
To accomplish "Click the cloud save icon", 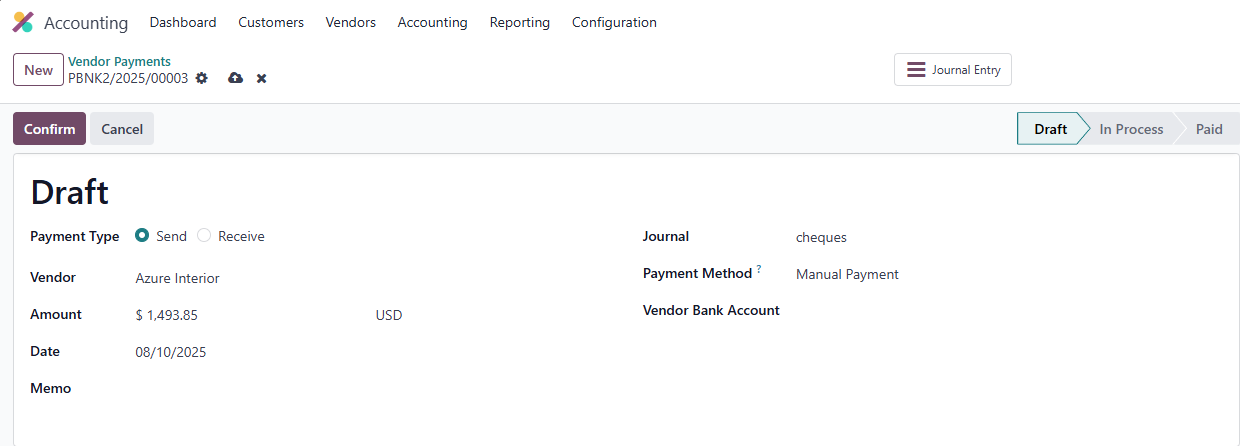I will [236, 78].
